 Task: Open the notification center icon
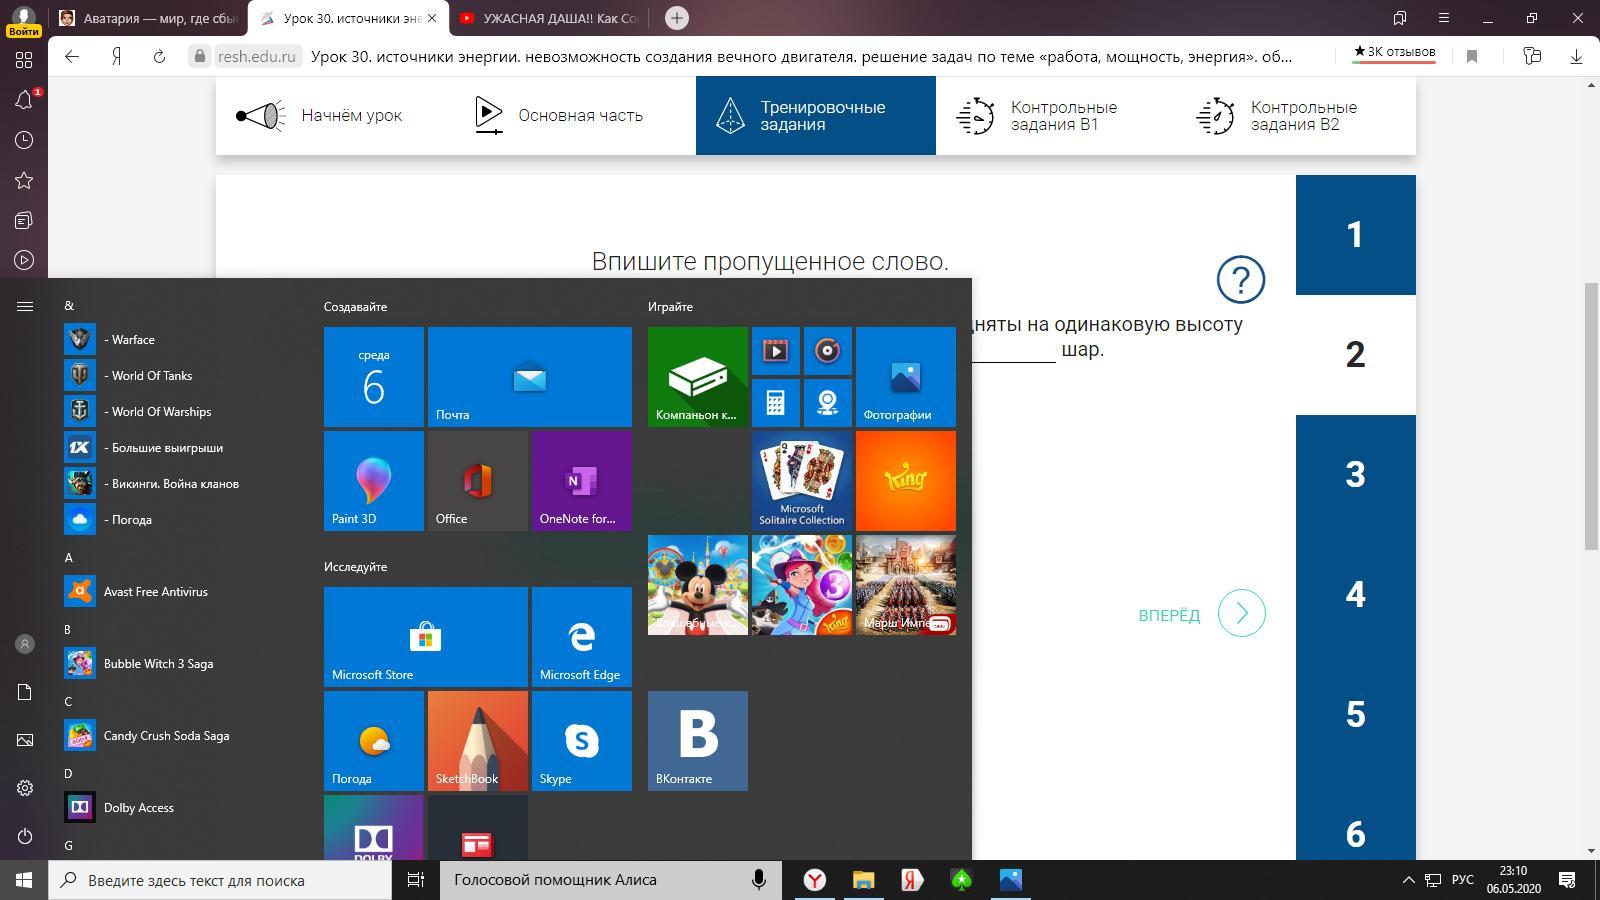click(1567, 880)
